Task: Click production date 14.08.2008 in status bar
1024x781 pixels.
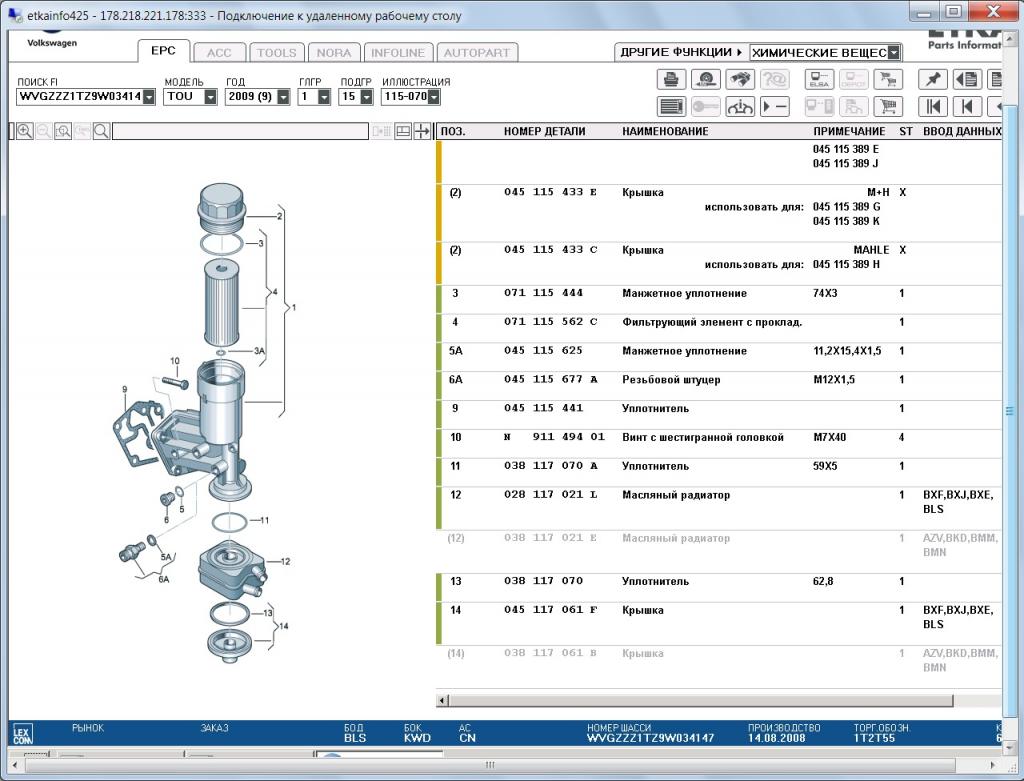Action: point(776,738)
